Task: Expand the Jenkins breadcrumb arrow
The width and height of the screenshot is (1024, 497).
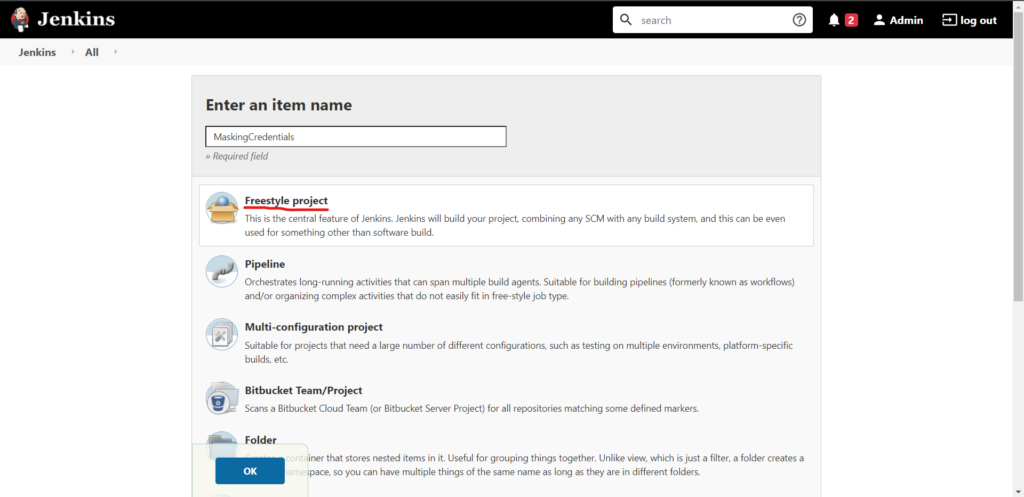Action: tap(72, 52)
